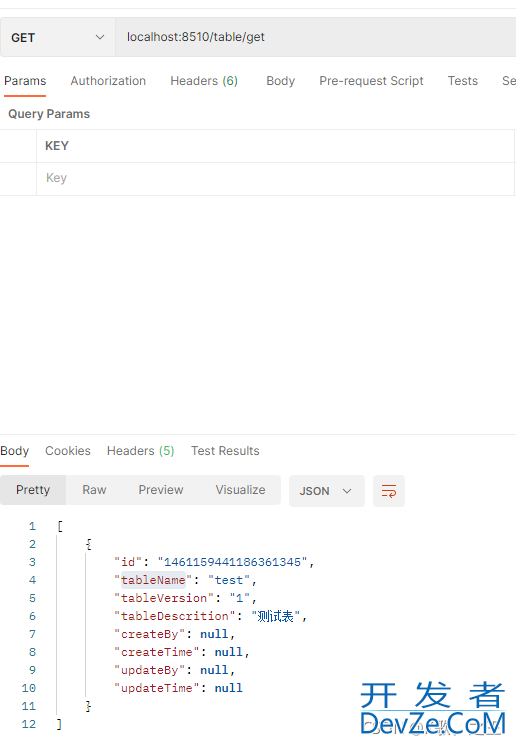Show the Test Results tab
The width and height of the screenshot is (516, 745).
coord(225,450)
